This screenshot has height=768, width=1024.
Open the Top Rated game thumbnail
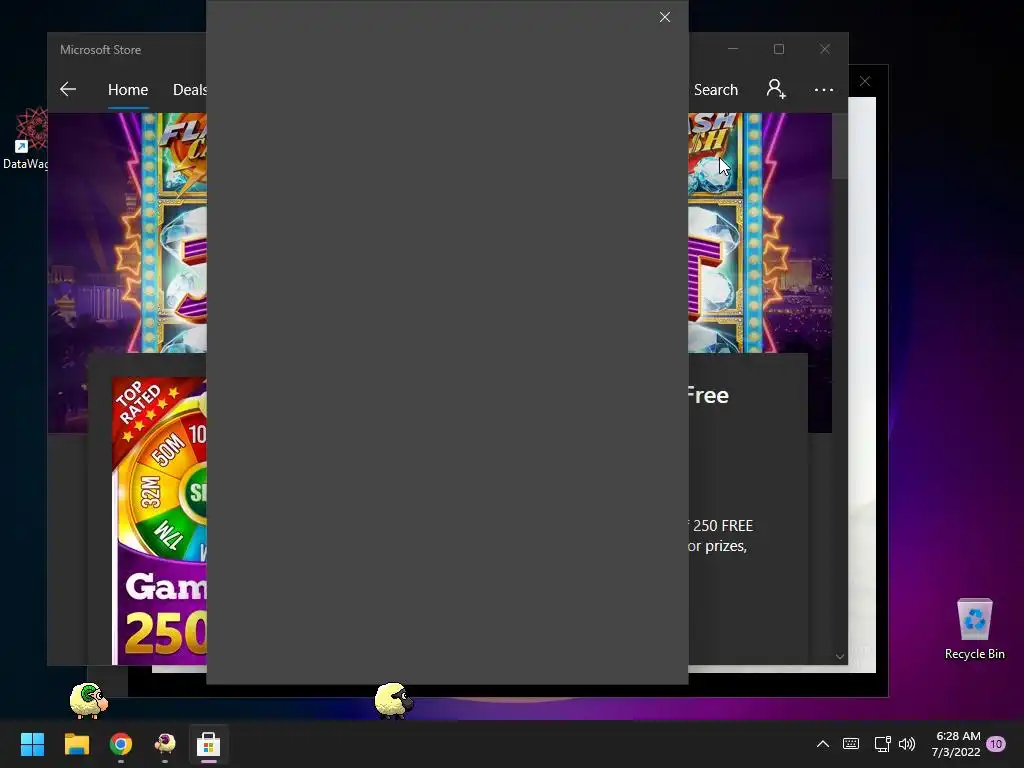point(159,520)
